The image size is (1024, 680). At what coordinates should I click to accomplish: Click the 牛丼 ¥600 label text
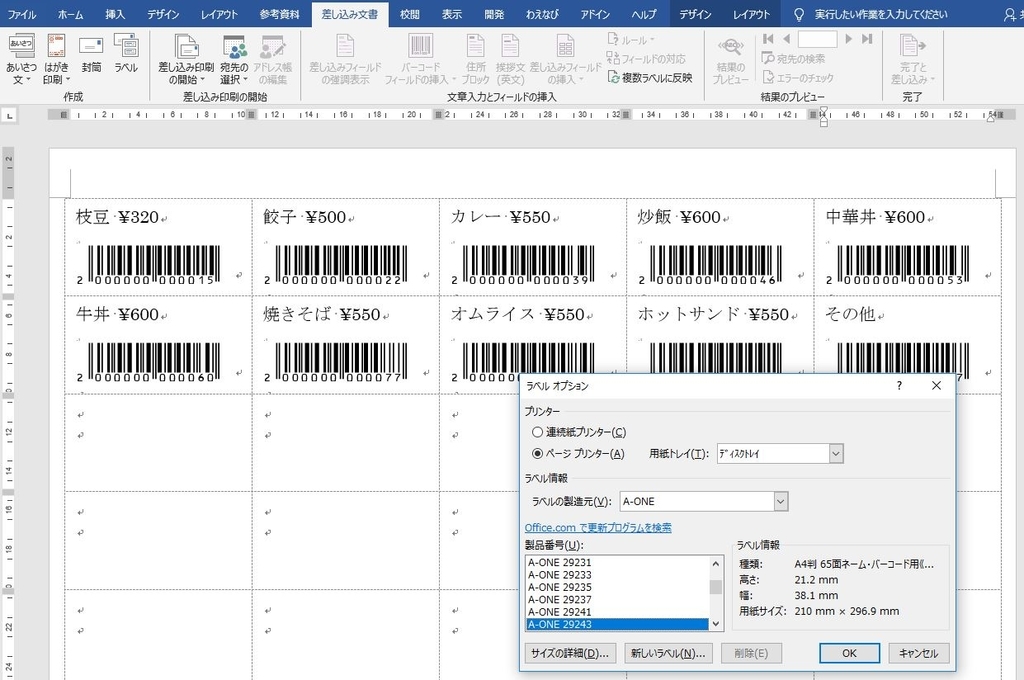[x=117, y=314]
